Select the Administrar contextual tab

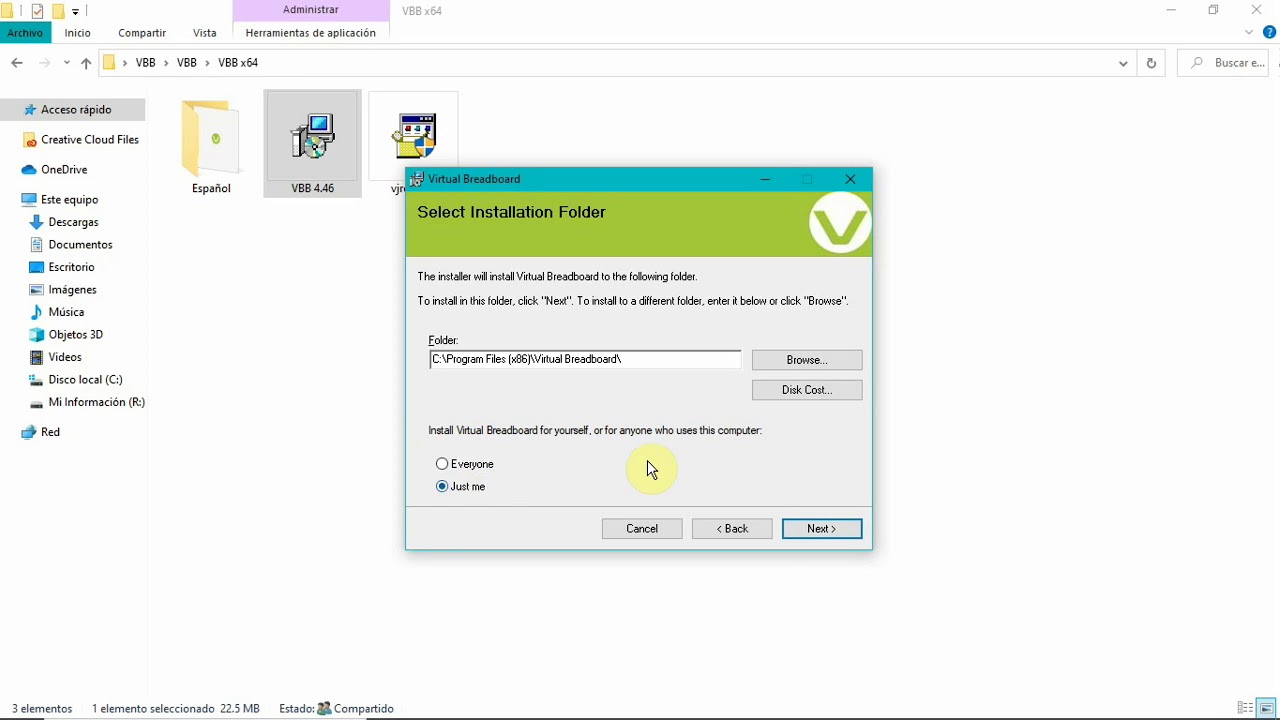coord(311,10)
